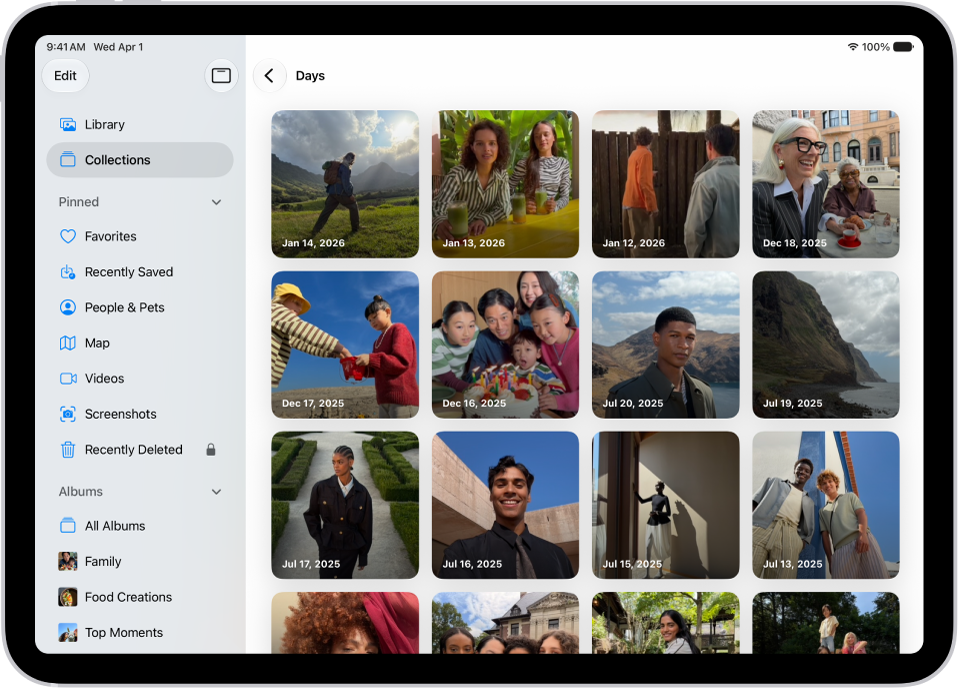The width and height of the screenshot is (960, 690).
Task: Click the Map icon in sidebar
Action: pos(68,343)
